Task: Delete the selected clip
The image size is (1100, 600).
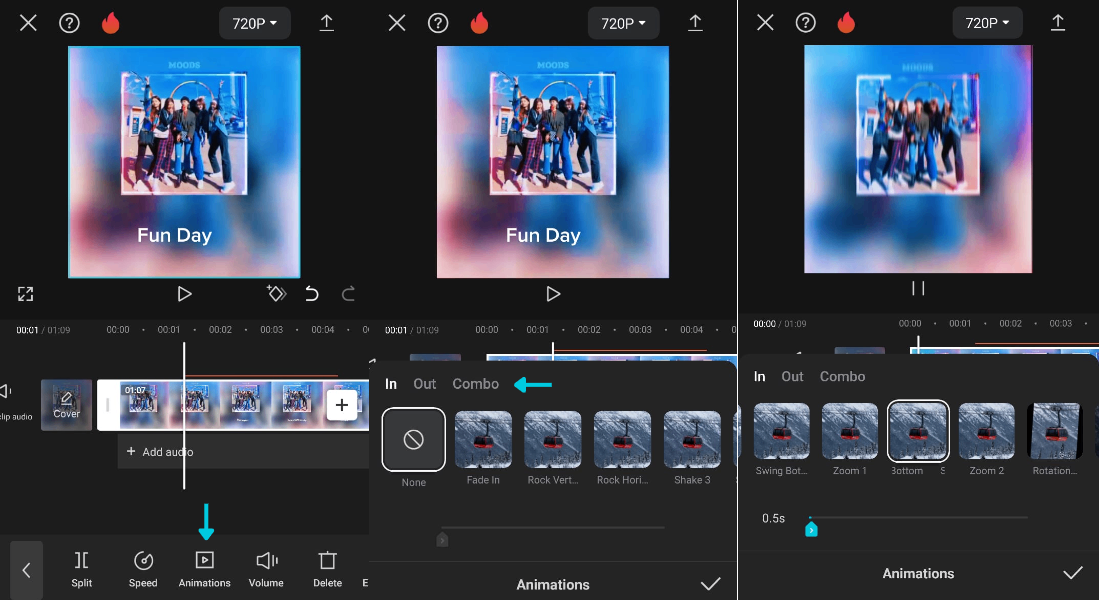Action: tap(327, 569)
